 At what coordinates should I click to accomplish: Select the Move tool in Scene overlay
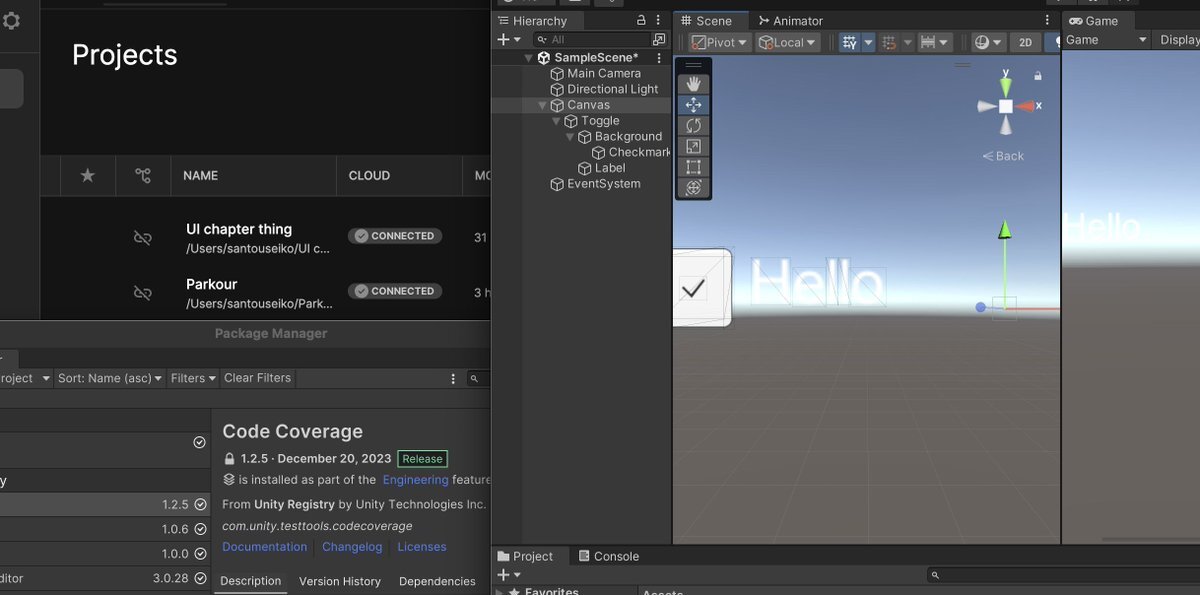pyautogui.click(x=693, y=105)
